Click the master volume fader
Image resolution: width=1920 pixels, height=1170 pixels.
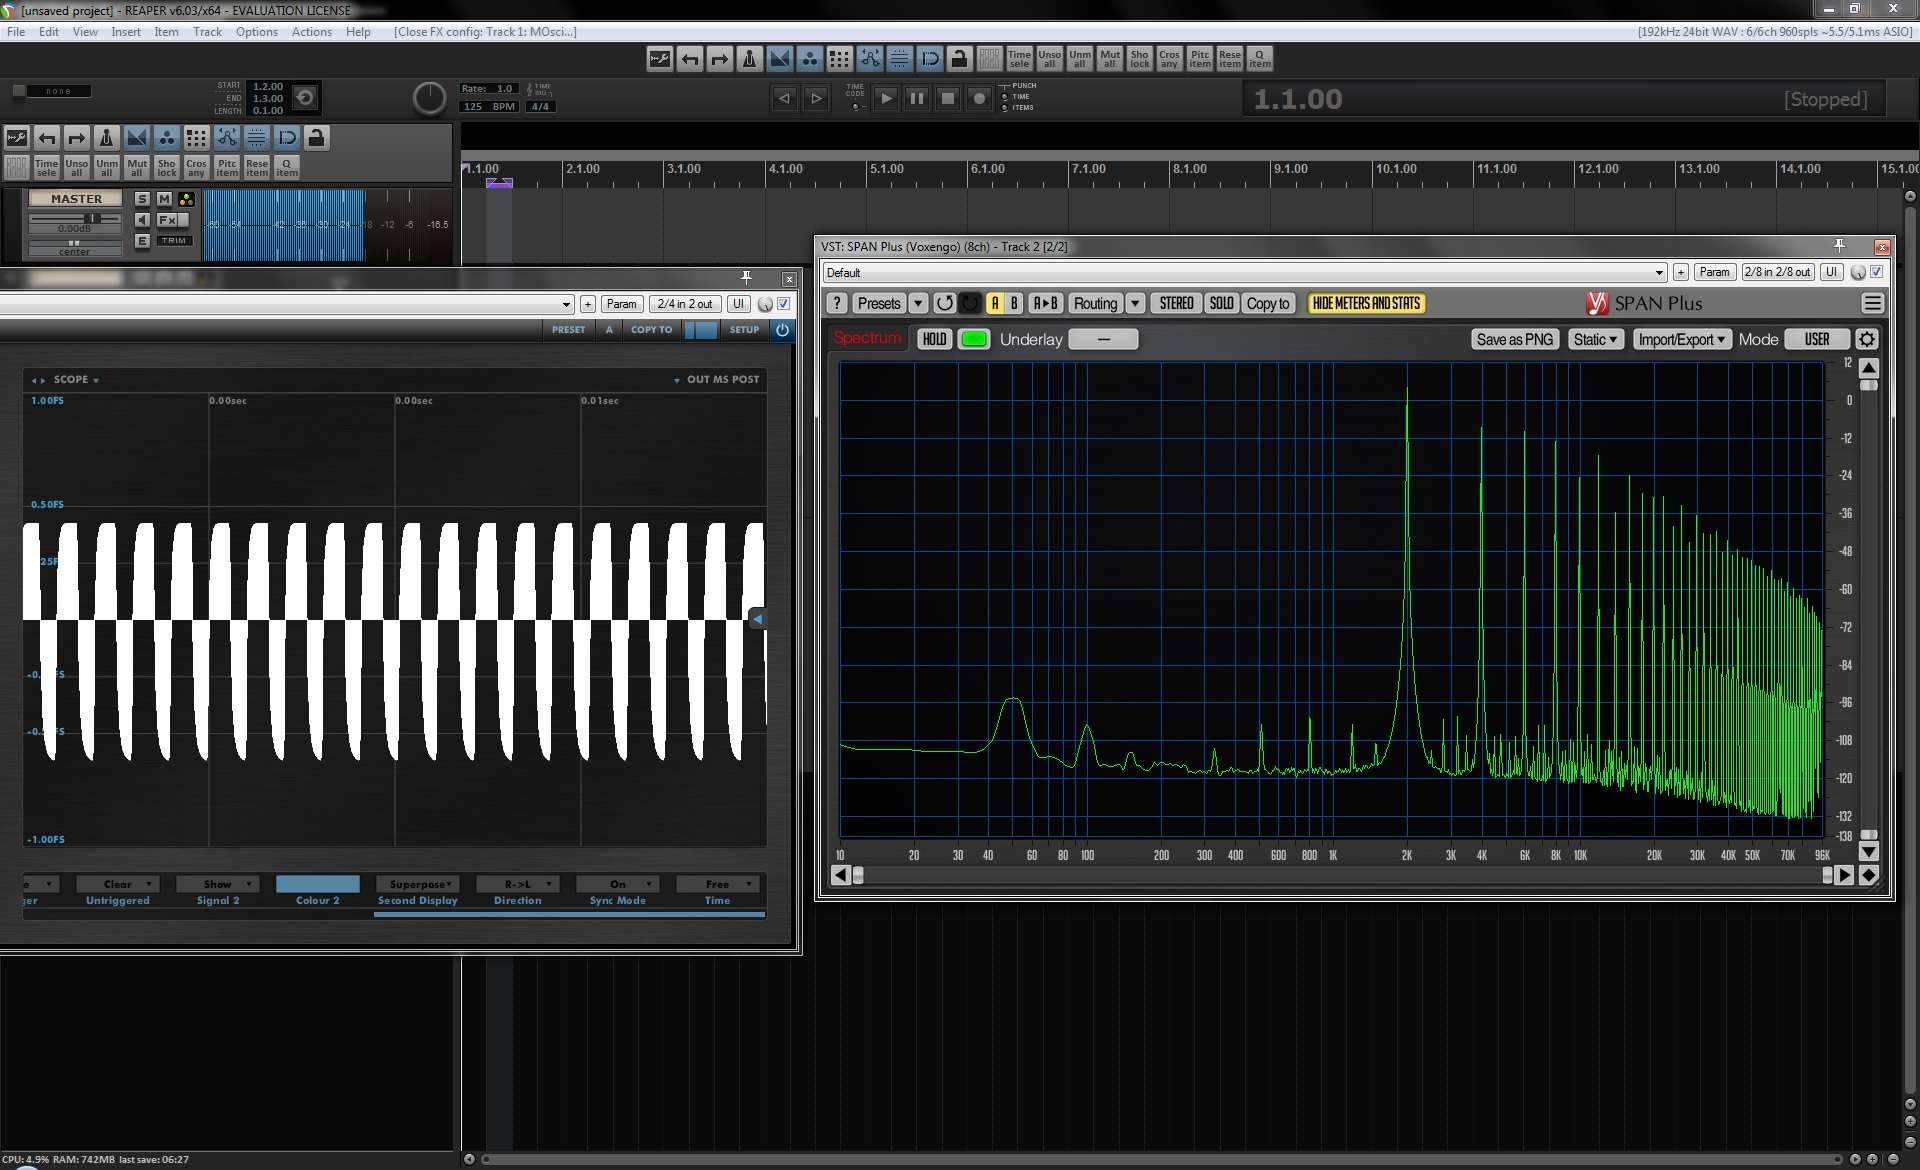[x=93, y=218]
